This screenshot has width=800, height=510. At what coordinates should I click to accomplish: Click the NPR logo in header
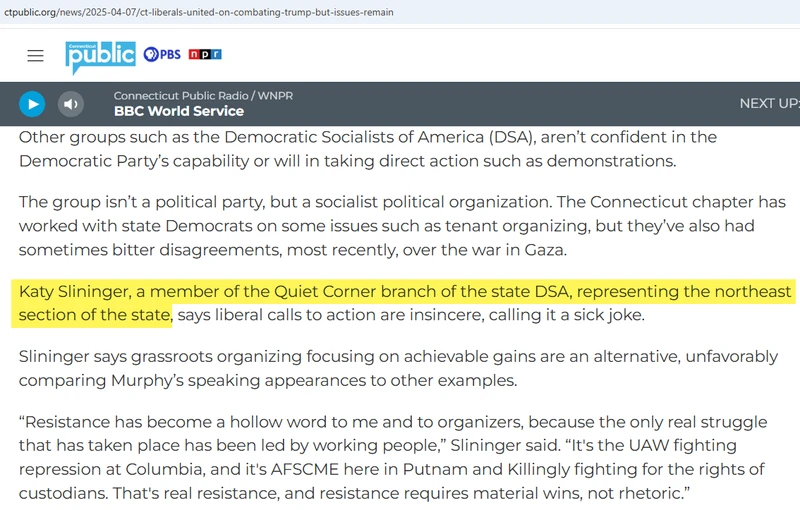(x=205, y=54)
